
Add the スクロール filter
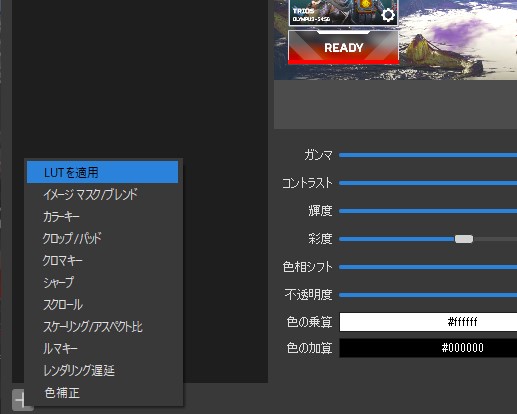(x=102, y=304)
